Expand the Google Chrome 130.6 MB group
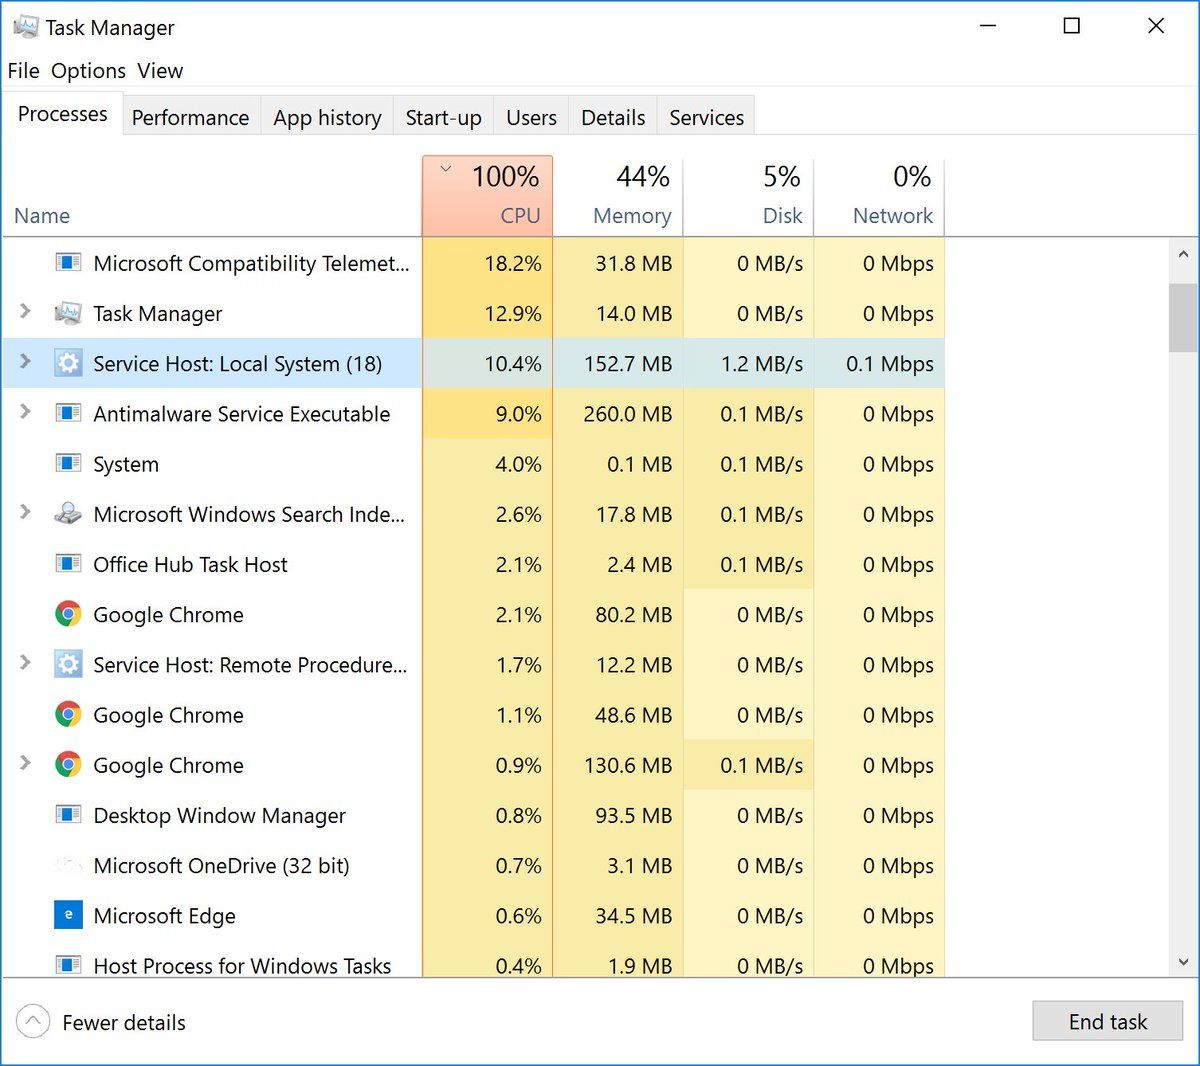 [25, 764]
